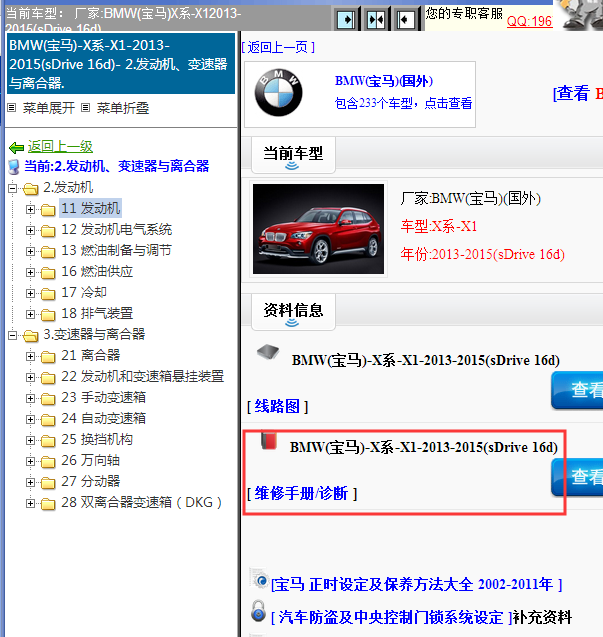Click the green back arrow icon
603x637 pixels.
pyautogui.click(x=17, y=147)
